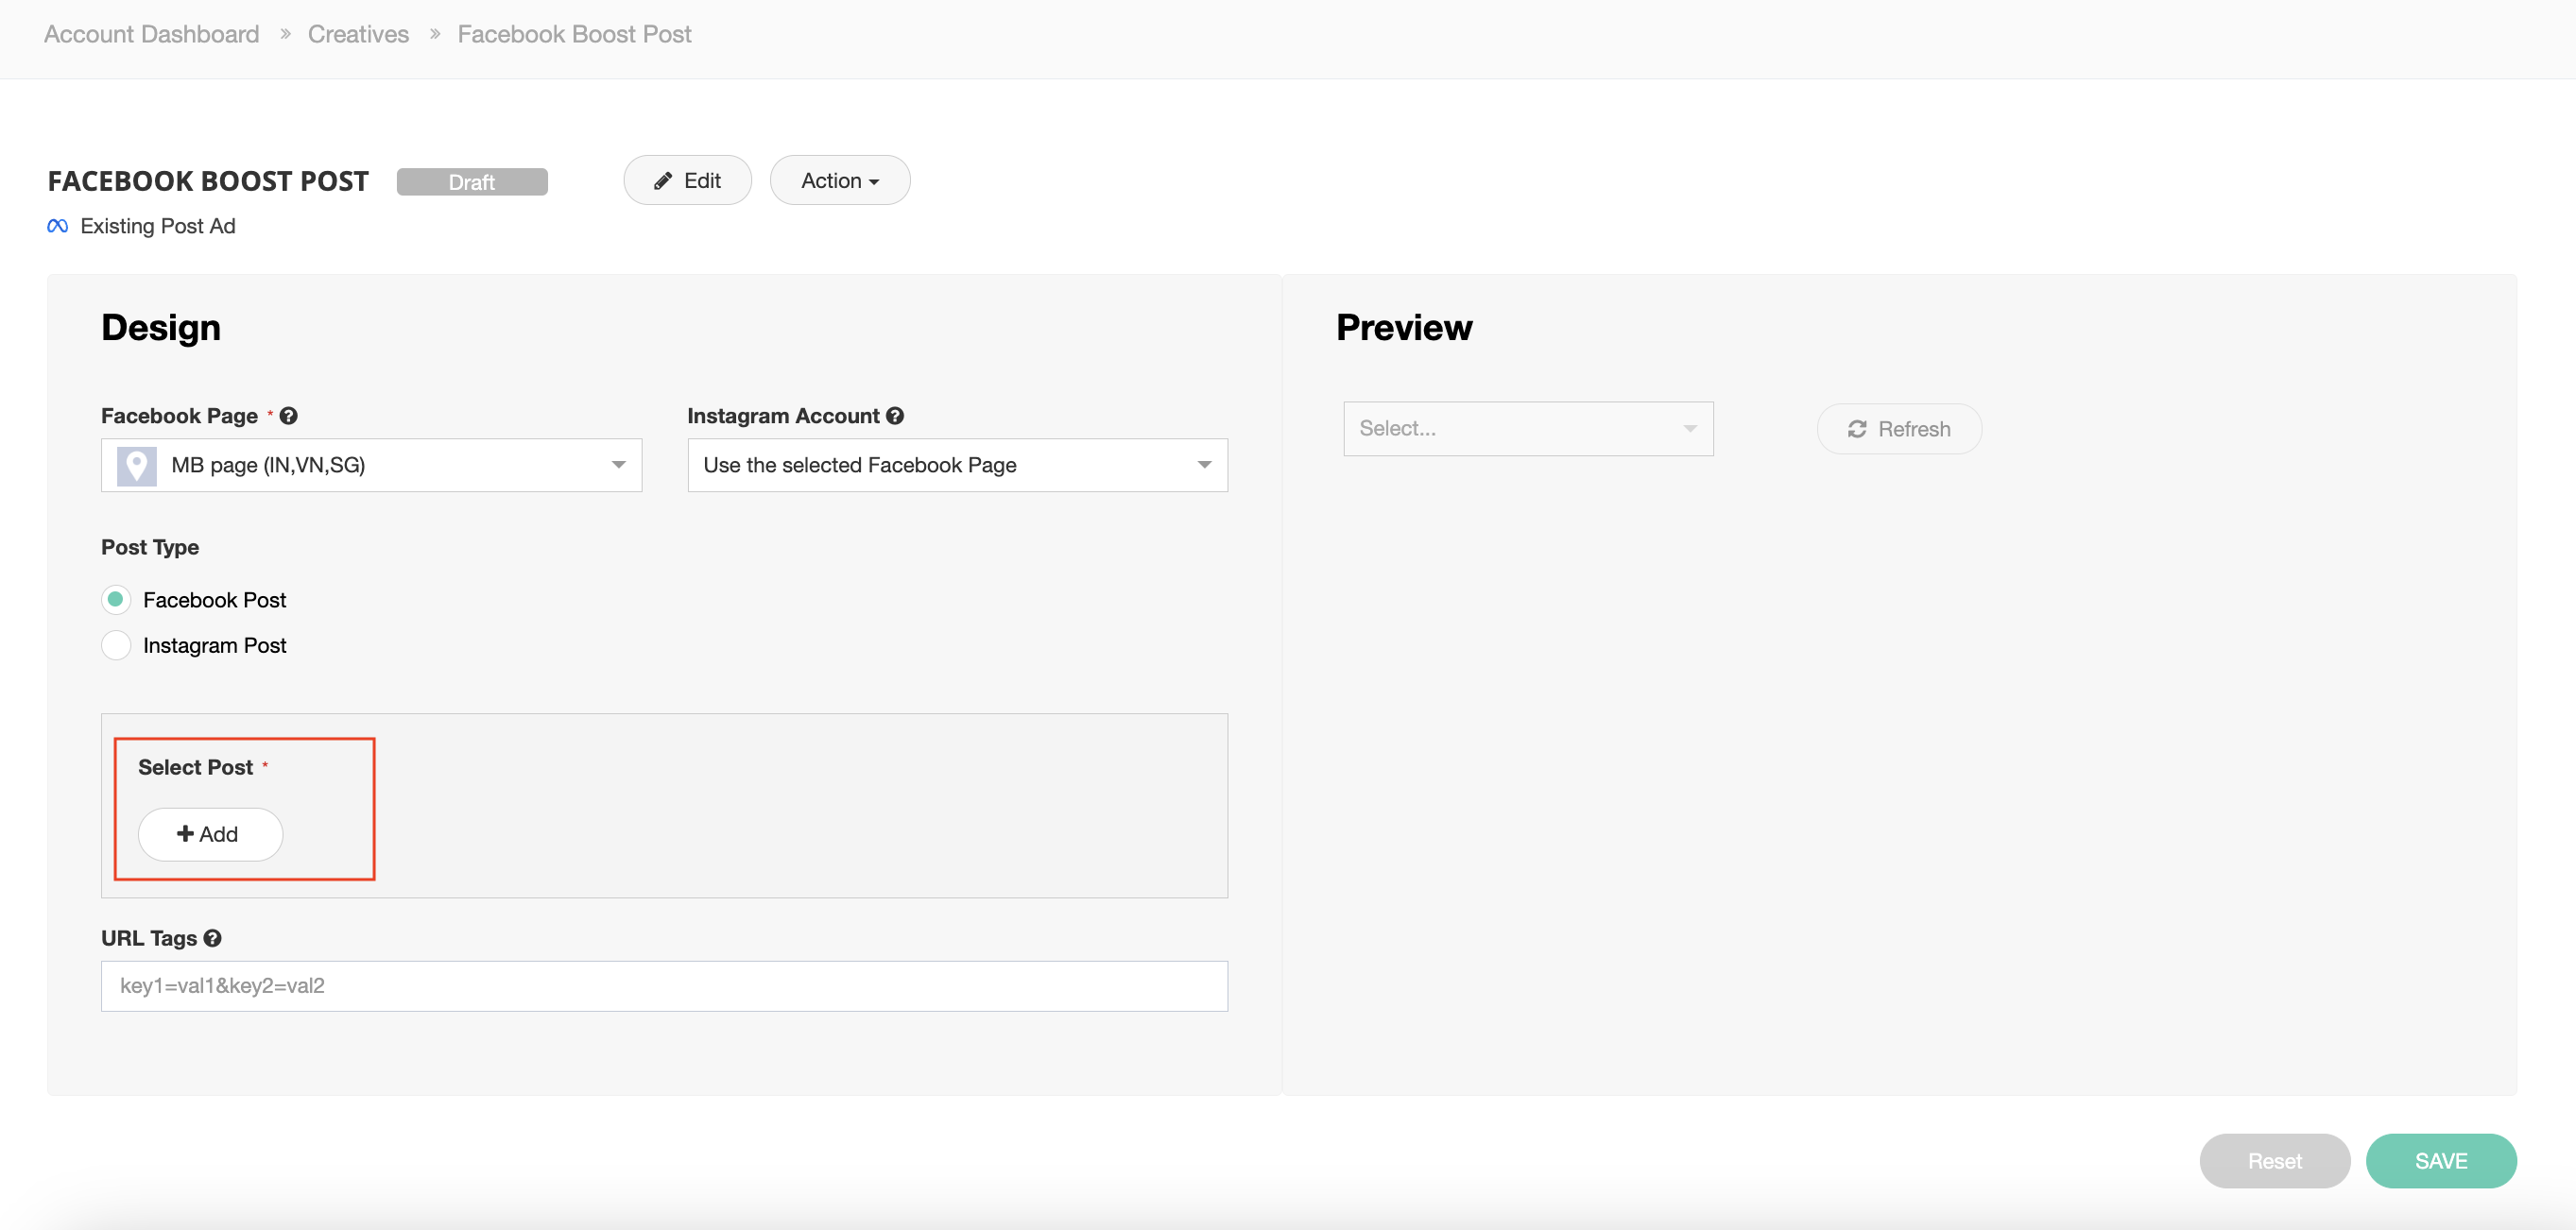Open the Facebook Page dropdown
2576x1230 pixels.
tap(371, 465)
